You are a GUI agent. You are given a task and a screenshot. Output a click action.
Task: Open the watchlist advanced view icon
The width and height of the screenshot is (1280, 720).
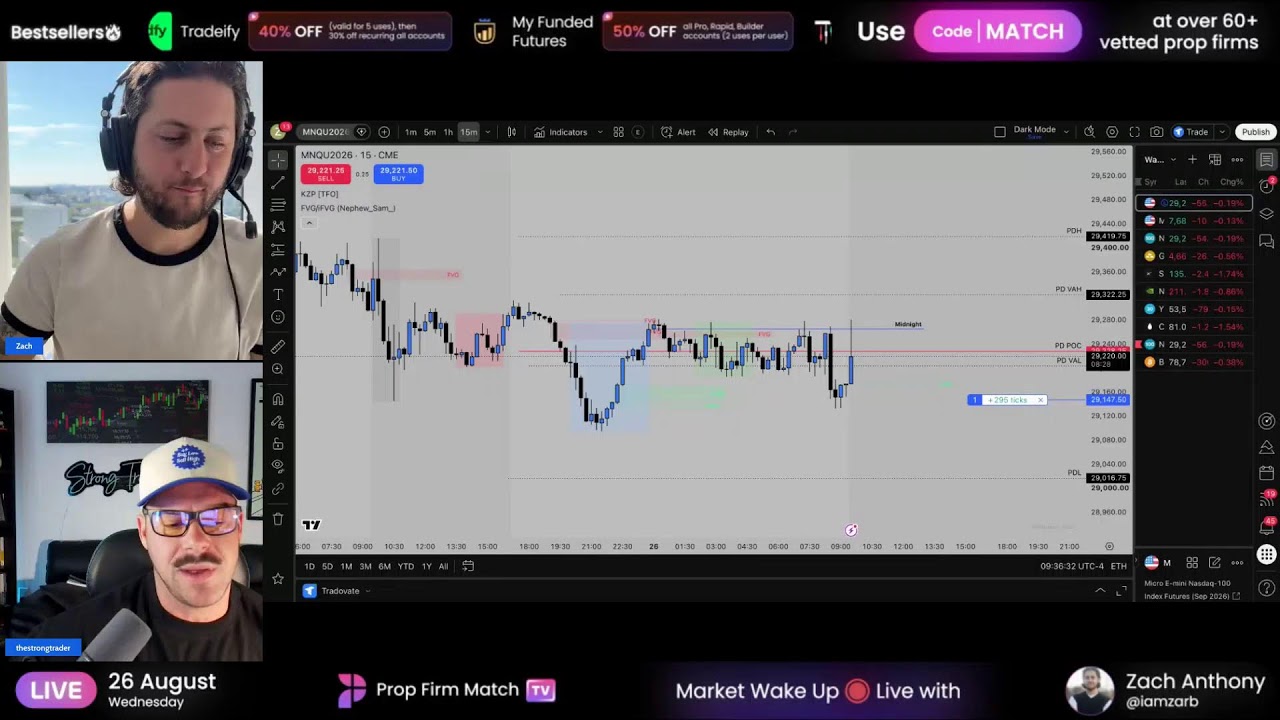[1215, 160]
